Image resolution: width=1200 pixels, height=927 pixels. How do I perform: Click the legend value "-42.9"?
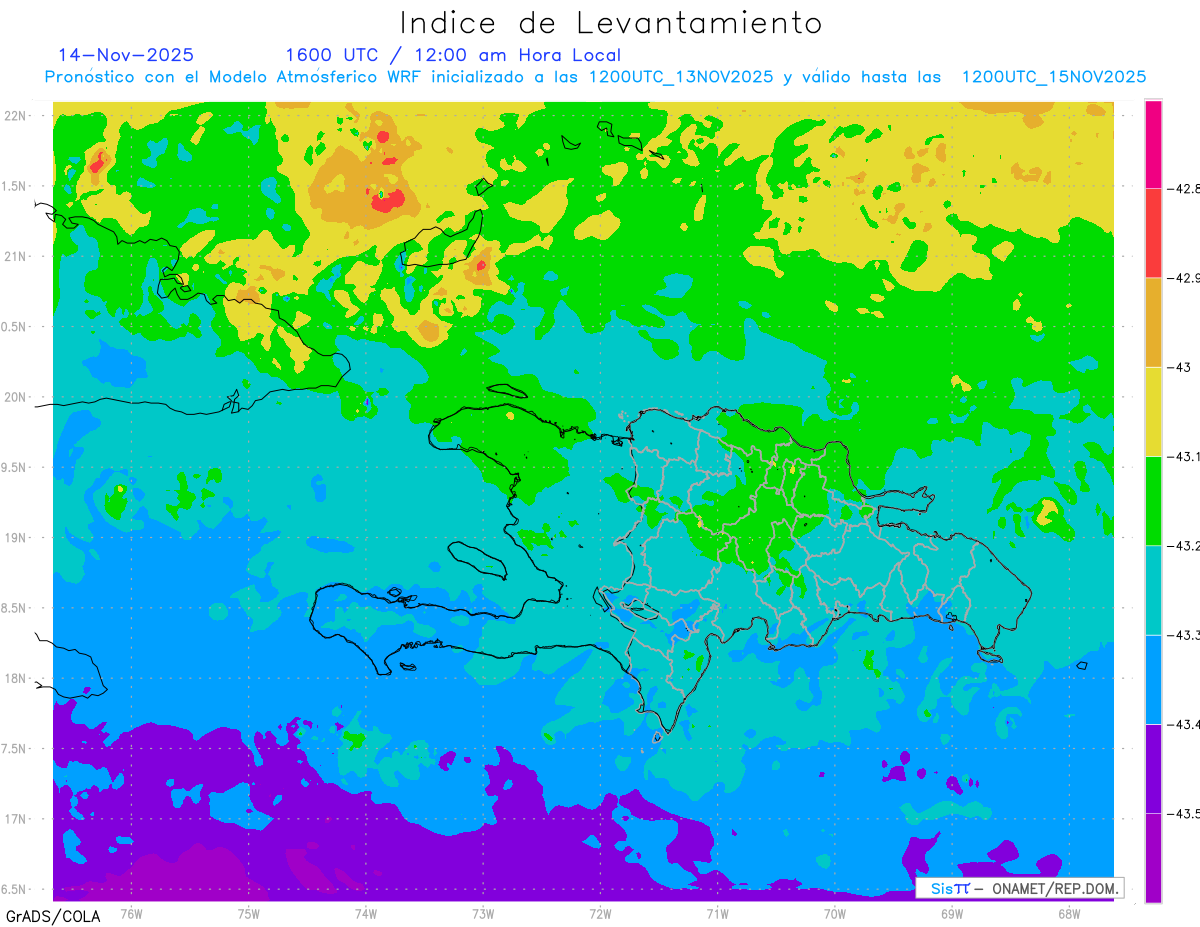pyautogui.click(x=1184, y=277)
